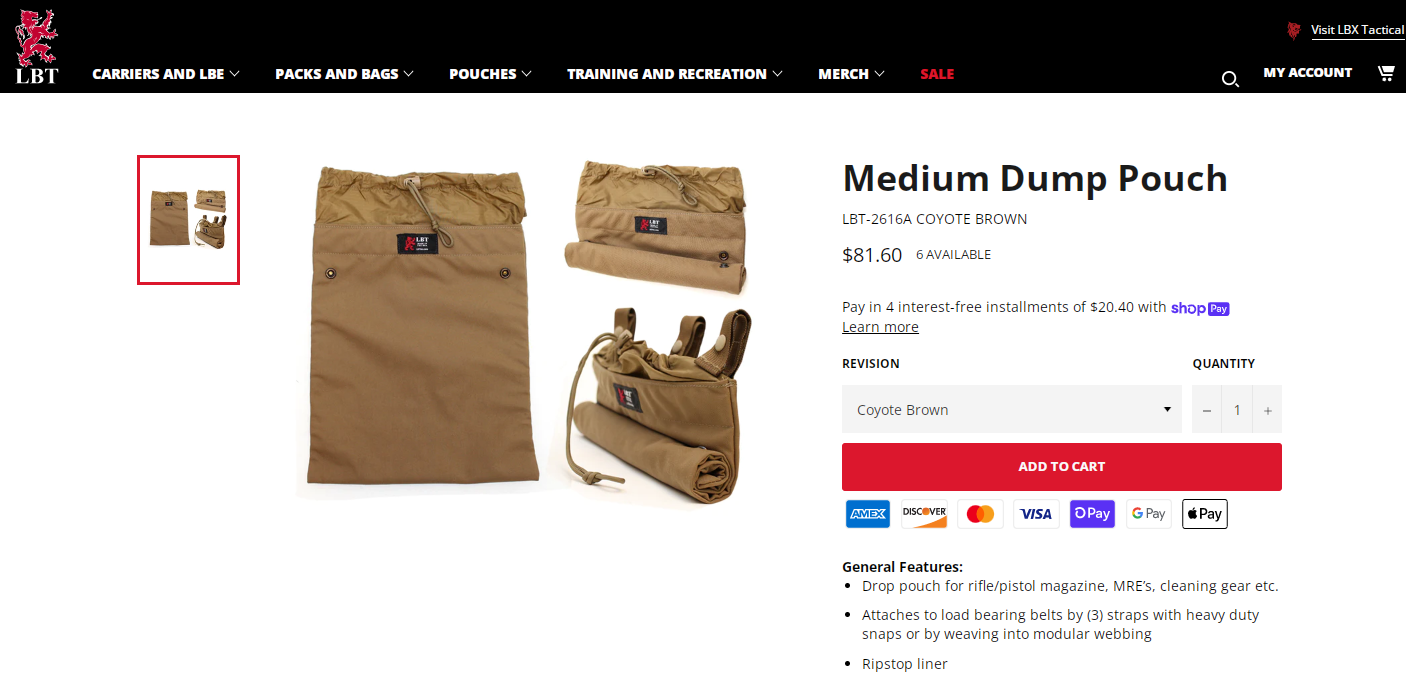Click the American Express payment icon

868,514
